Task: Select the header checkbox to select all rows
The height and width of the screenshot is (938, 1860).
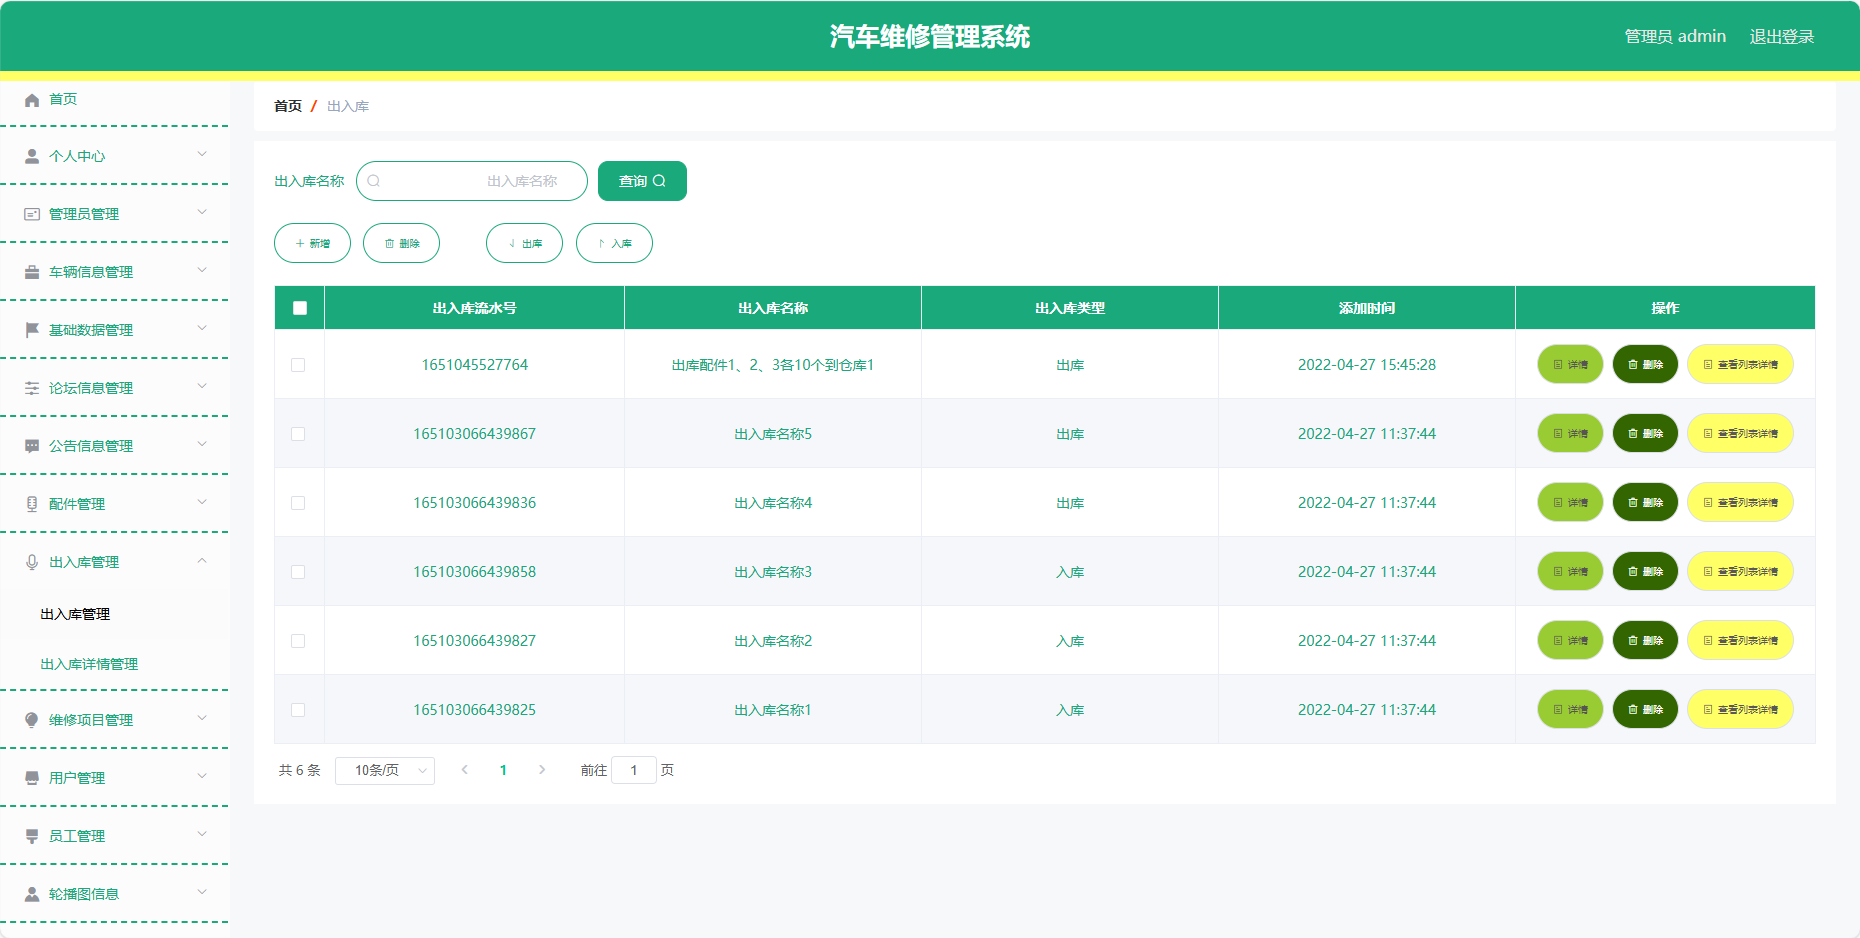Action: tap(300, 308)
